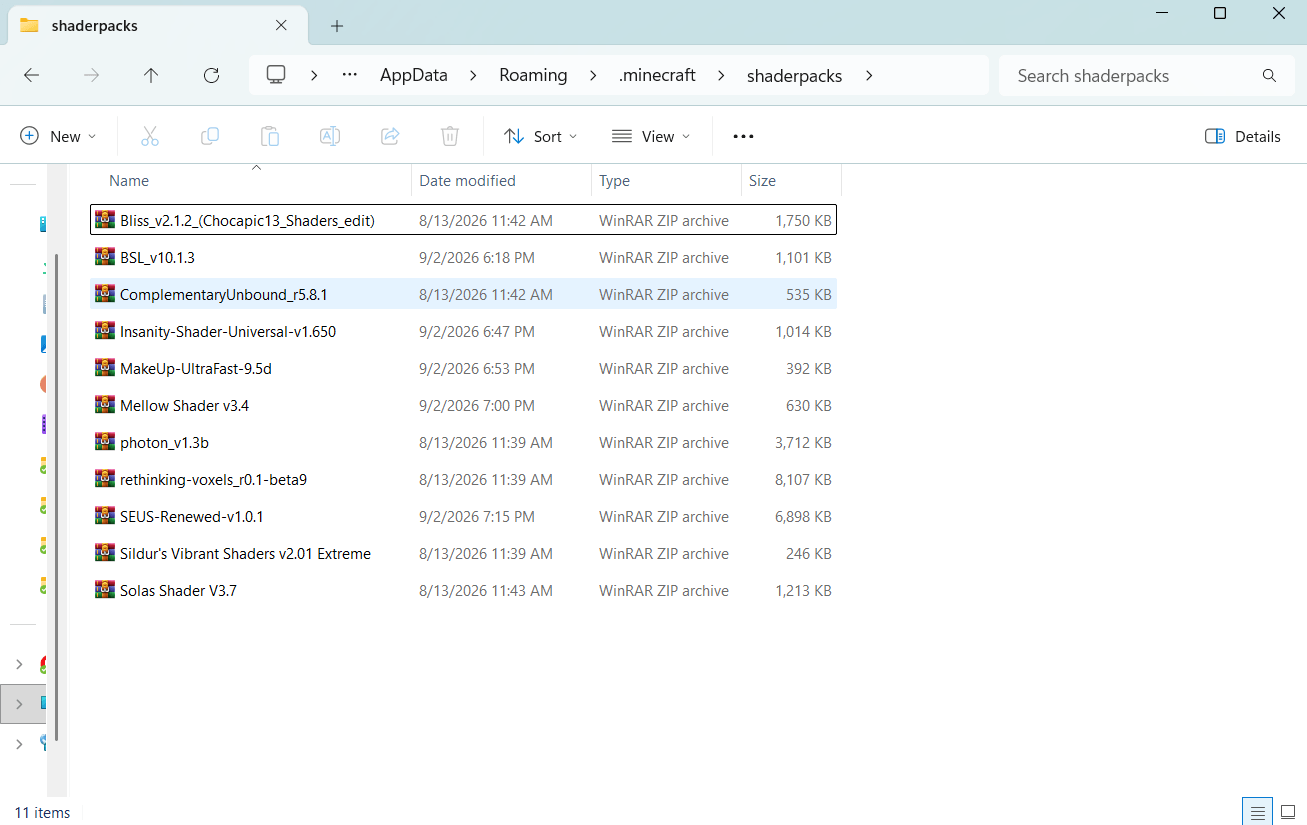The width and height of the screenshot is (1307, 825).
Task: Select Insanity-Shader-Universal-v1.650 file
Action: coord(463,331)
